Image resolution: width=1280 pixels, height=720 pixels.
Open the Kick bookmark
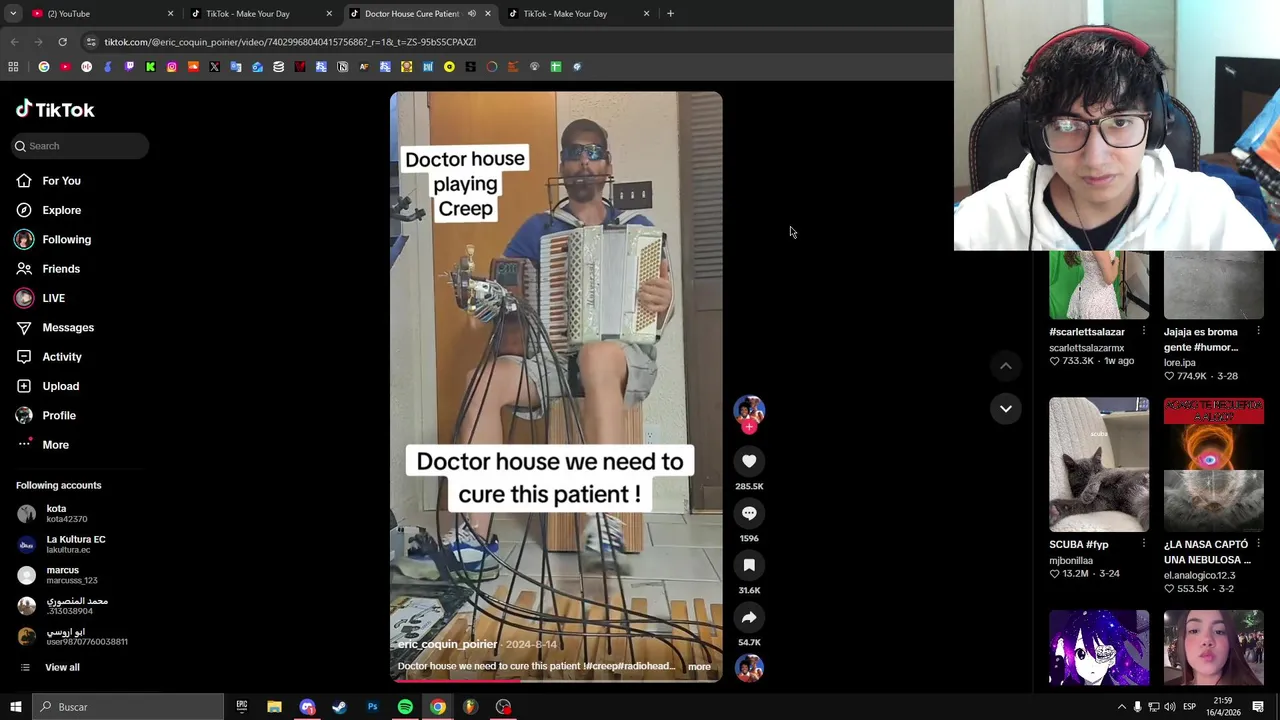click(x=150, y=67)
